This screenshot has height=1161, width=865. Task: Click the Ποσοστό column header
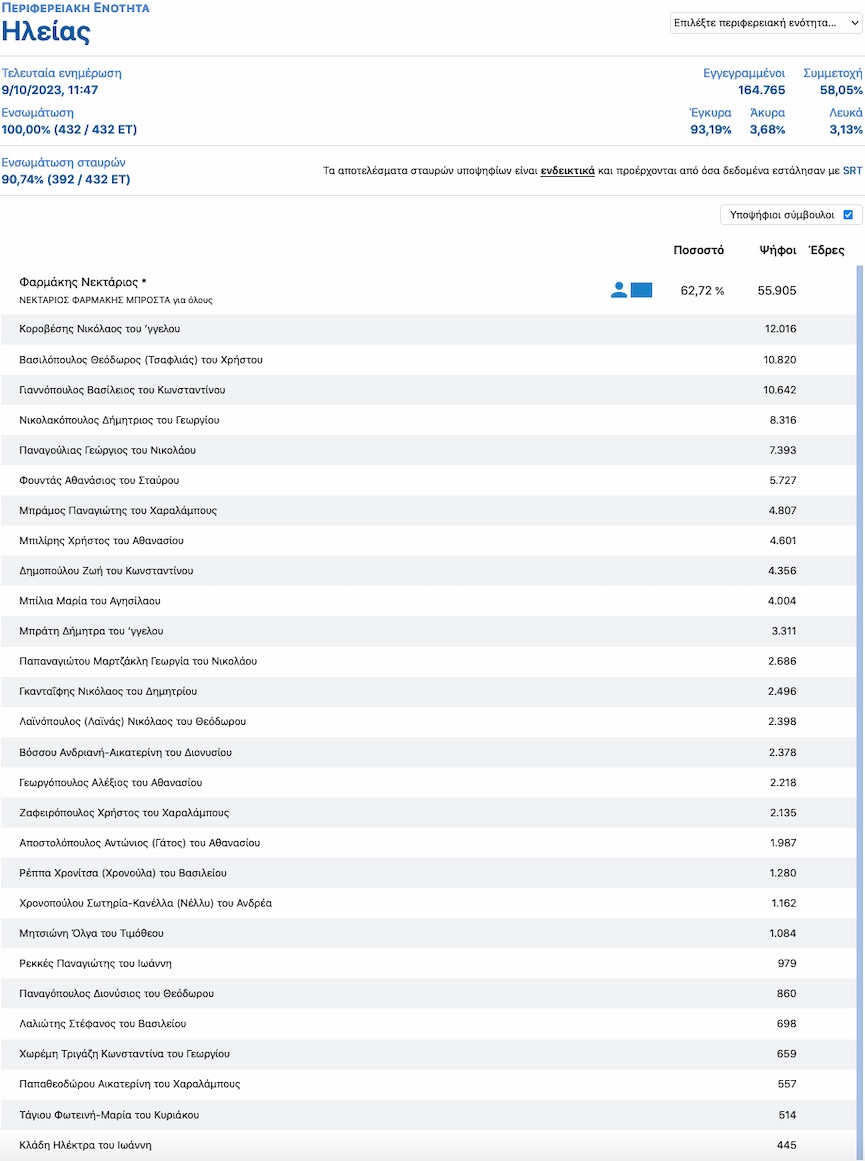click(698, 250)
